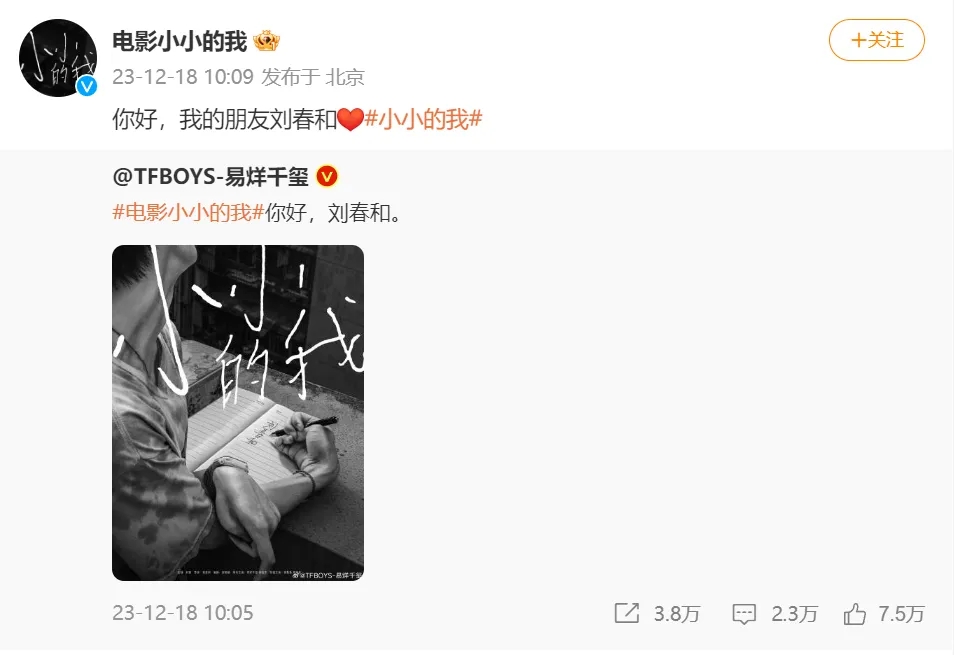Click the repost share icon
The image size is (954, 655).
click(x=627, y=613)
